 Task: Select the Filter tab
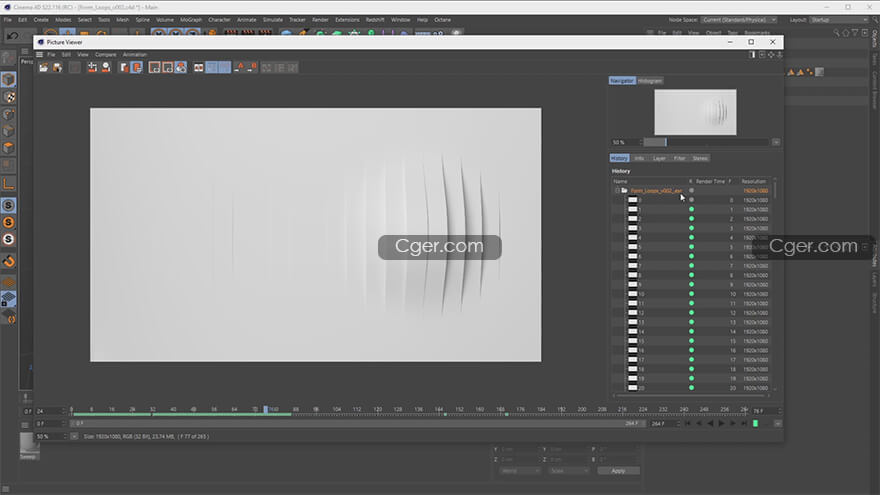(x=680, y=158)
